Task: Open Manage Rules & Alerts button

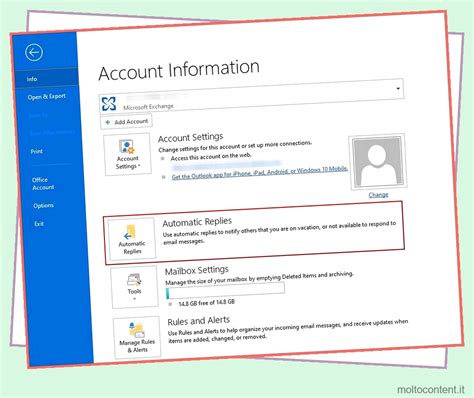Action: 137,337
